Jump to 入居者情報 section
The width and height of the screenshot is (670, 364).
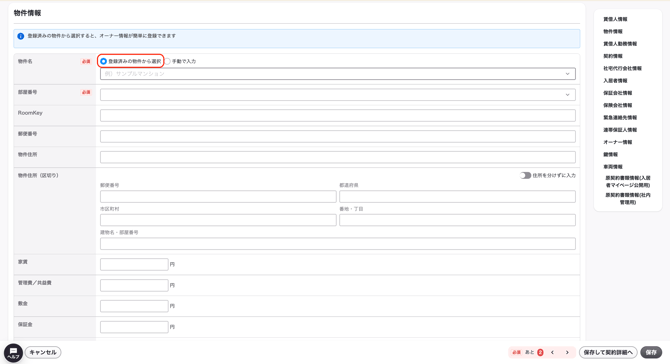pyautogui.click(x=615, y=81)
